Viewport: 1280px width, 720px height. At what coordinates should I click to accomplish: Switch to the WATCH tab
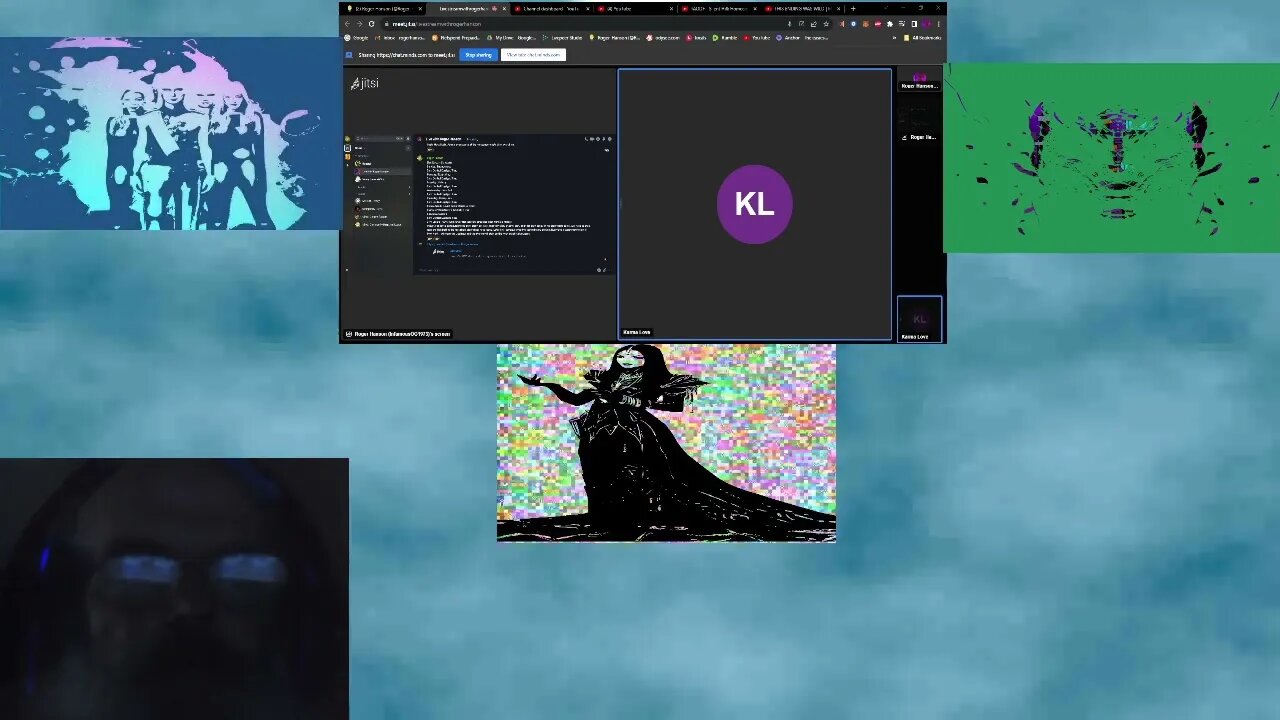tap(721, 8)
